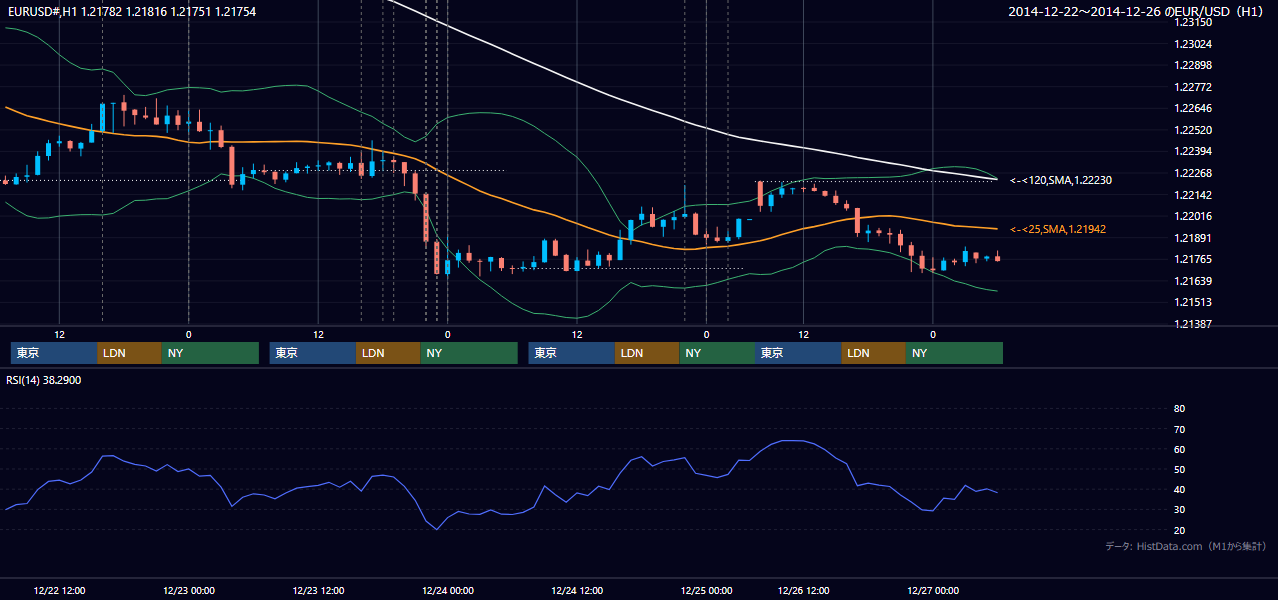Select the 2014-12-22〜2014-12-26 EUR/USD (H1) title
The width and height of the screenshot is (1278, 600).
coord(1137,12)
